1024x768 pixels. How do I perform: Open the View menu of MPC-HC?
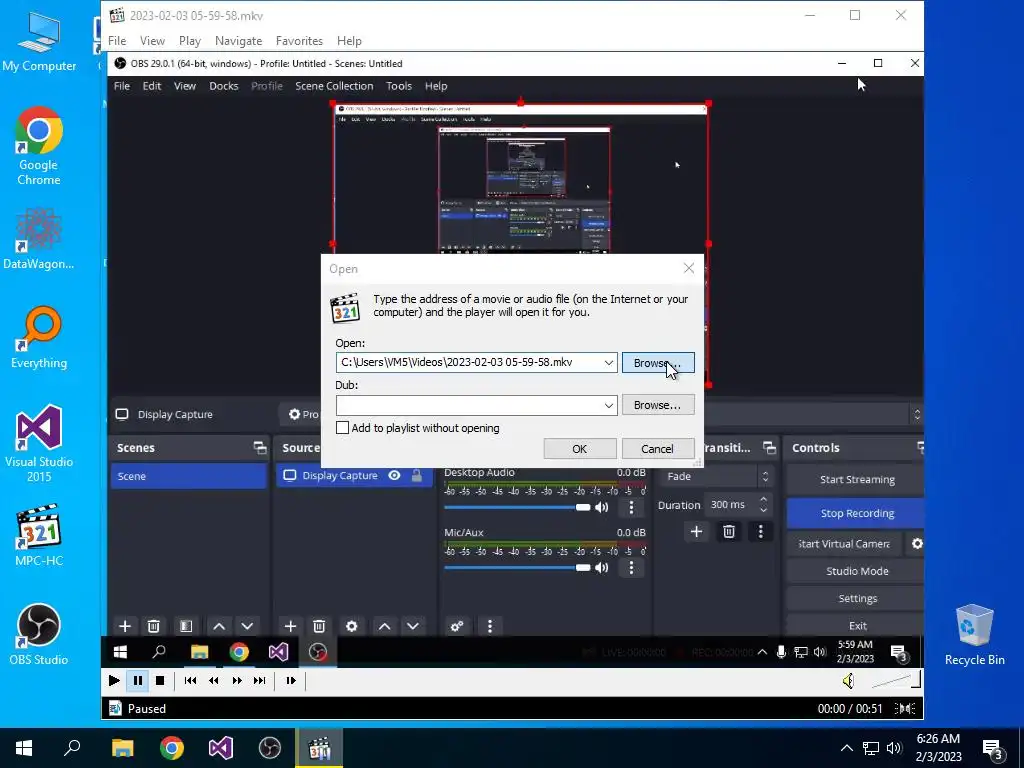click(x=152, y=40)
